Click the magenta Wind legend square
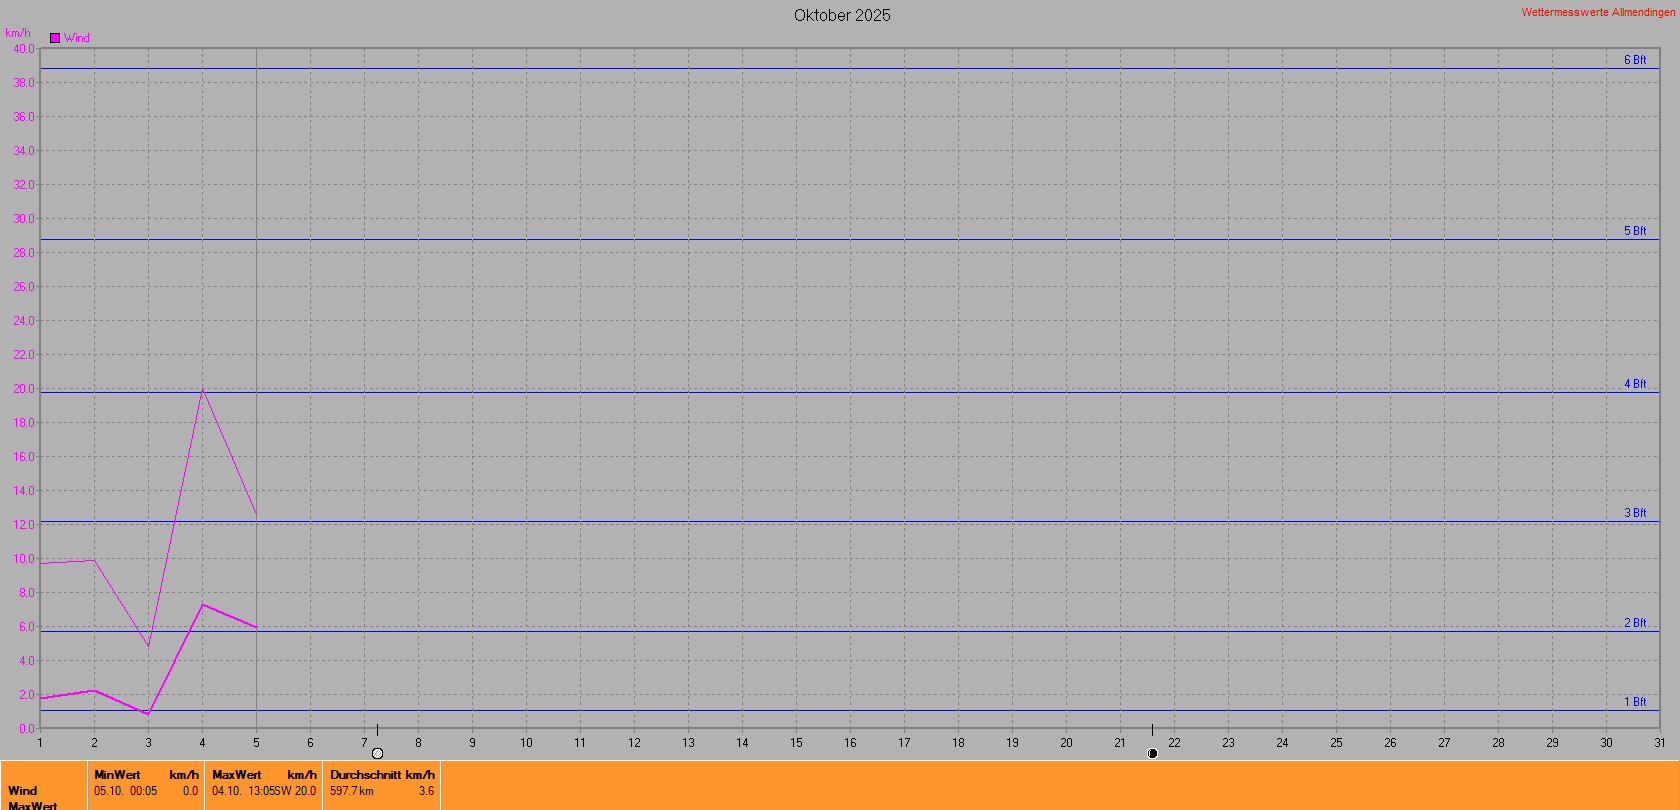The image size is (1680, 810). pyautogui.click(x=55, y=38)
